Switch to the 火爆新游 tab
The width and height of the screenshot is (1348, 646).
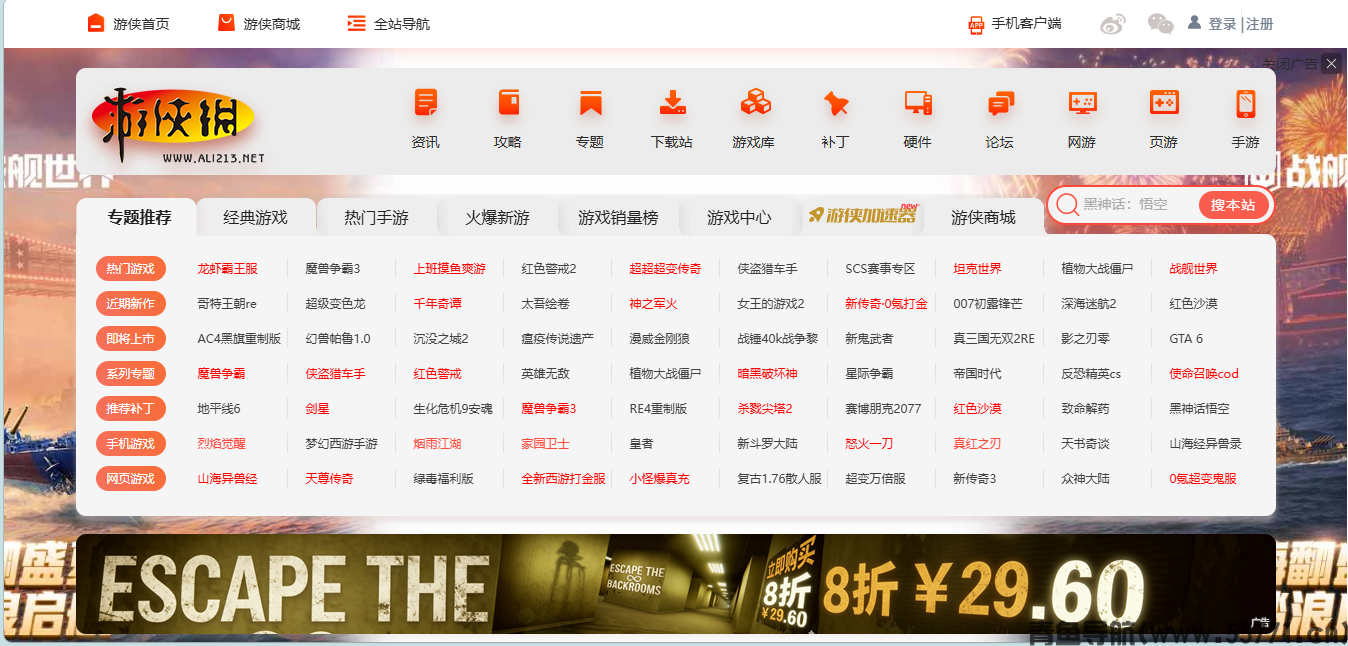point(497,217)
